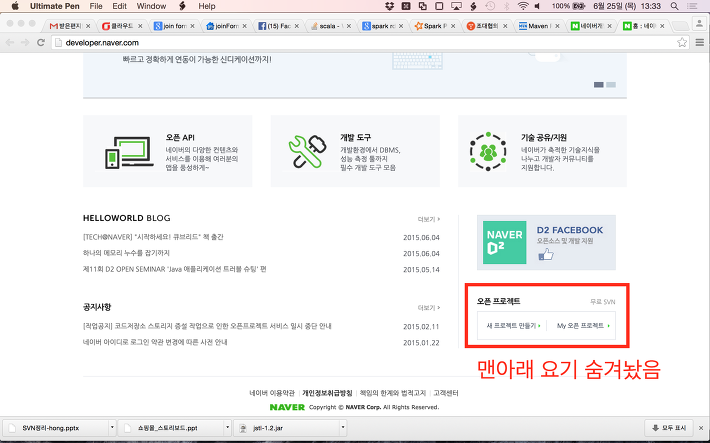Click the 무료 SVN link
710x443 pixels.
click(x=602, y=302)
